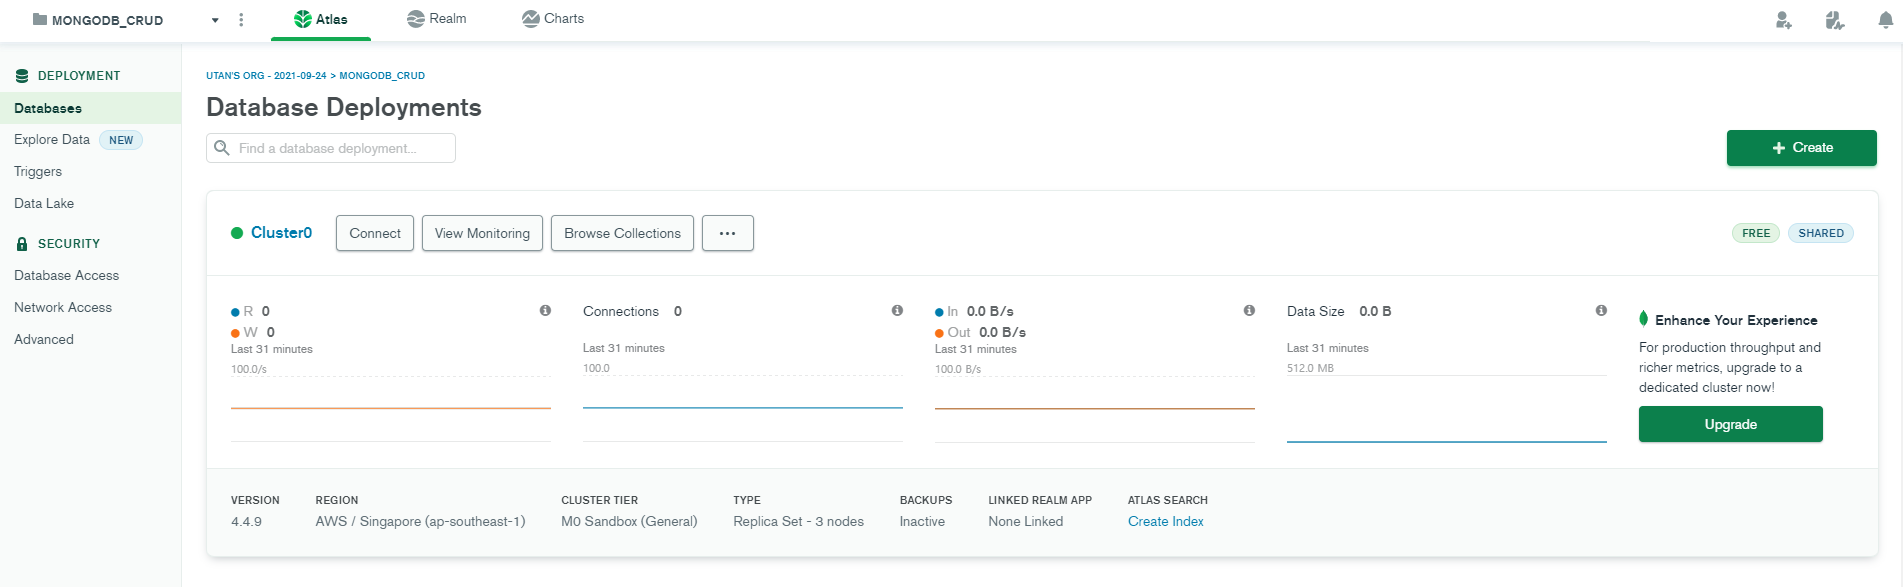Image resolution: width=1903 pixels, height=587 pixels.
Task: Follow MONGODB_CRUD breadcrumb link
Action: pos(382,76)
